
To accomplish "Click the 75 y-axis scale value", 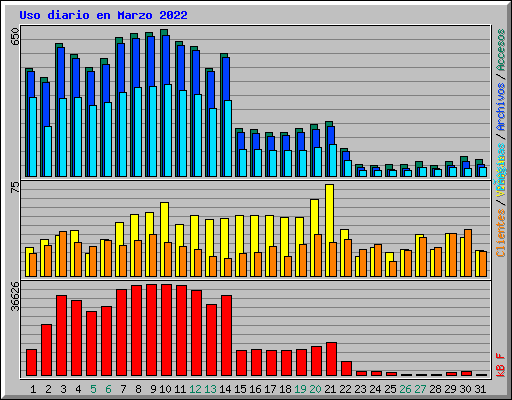I will (x=15, y=187).
